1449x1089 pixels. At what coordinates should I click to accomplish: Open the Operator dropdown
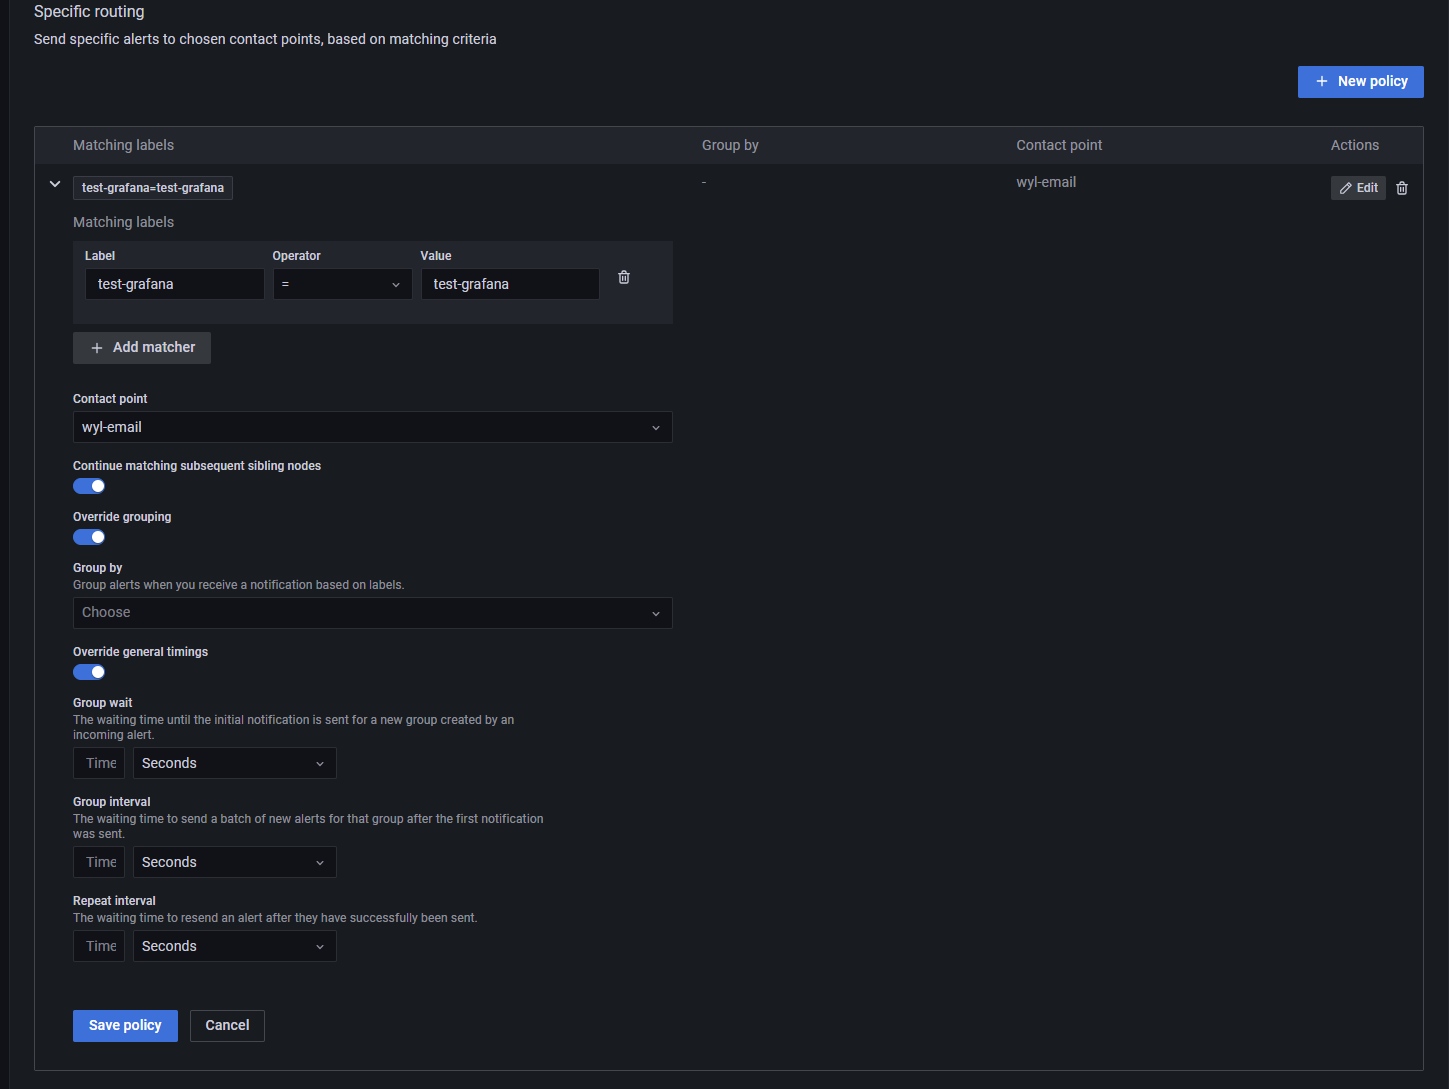[x=342, y=284]
